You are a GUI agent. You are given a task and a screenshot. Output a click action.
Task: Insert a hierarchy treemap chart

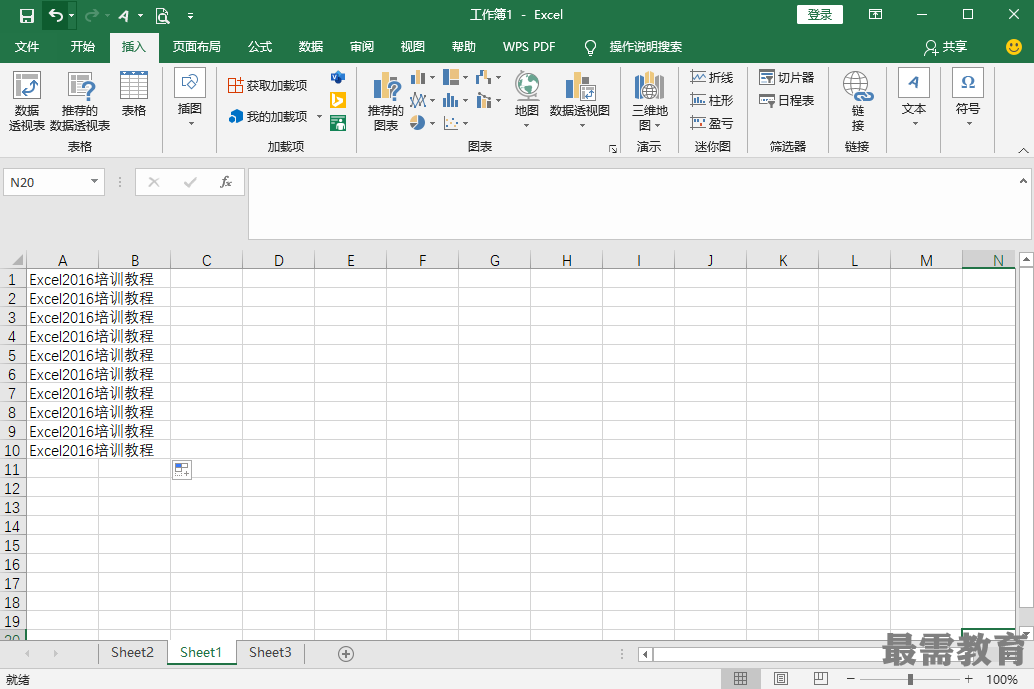coord(456,78)
